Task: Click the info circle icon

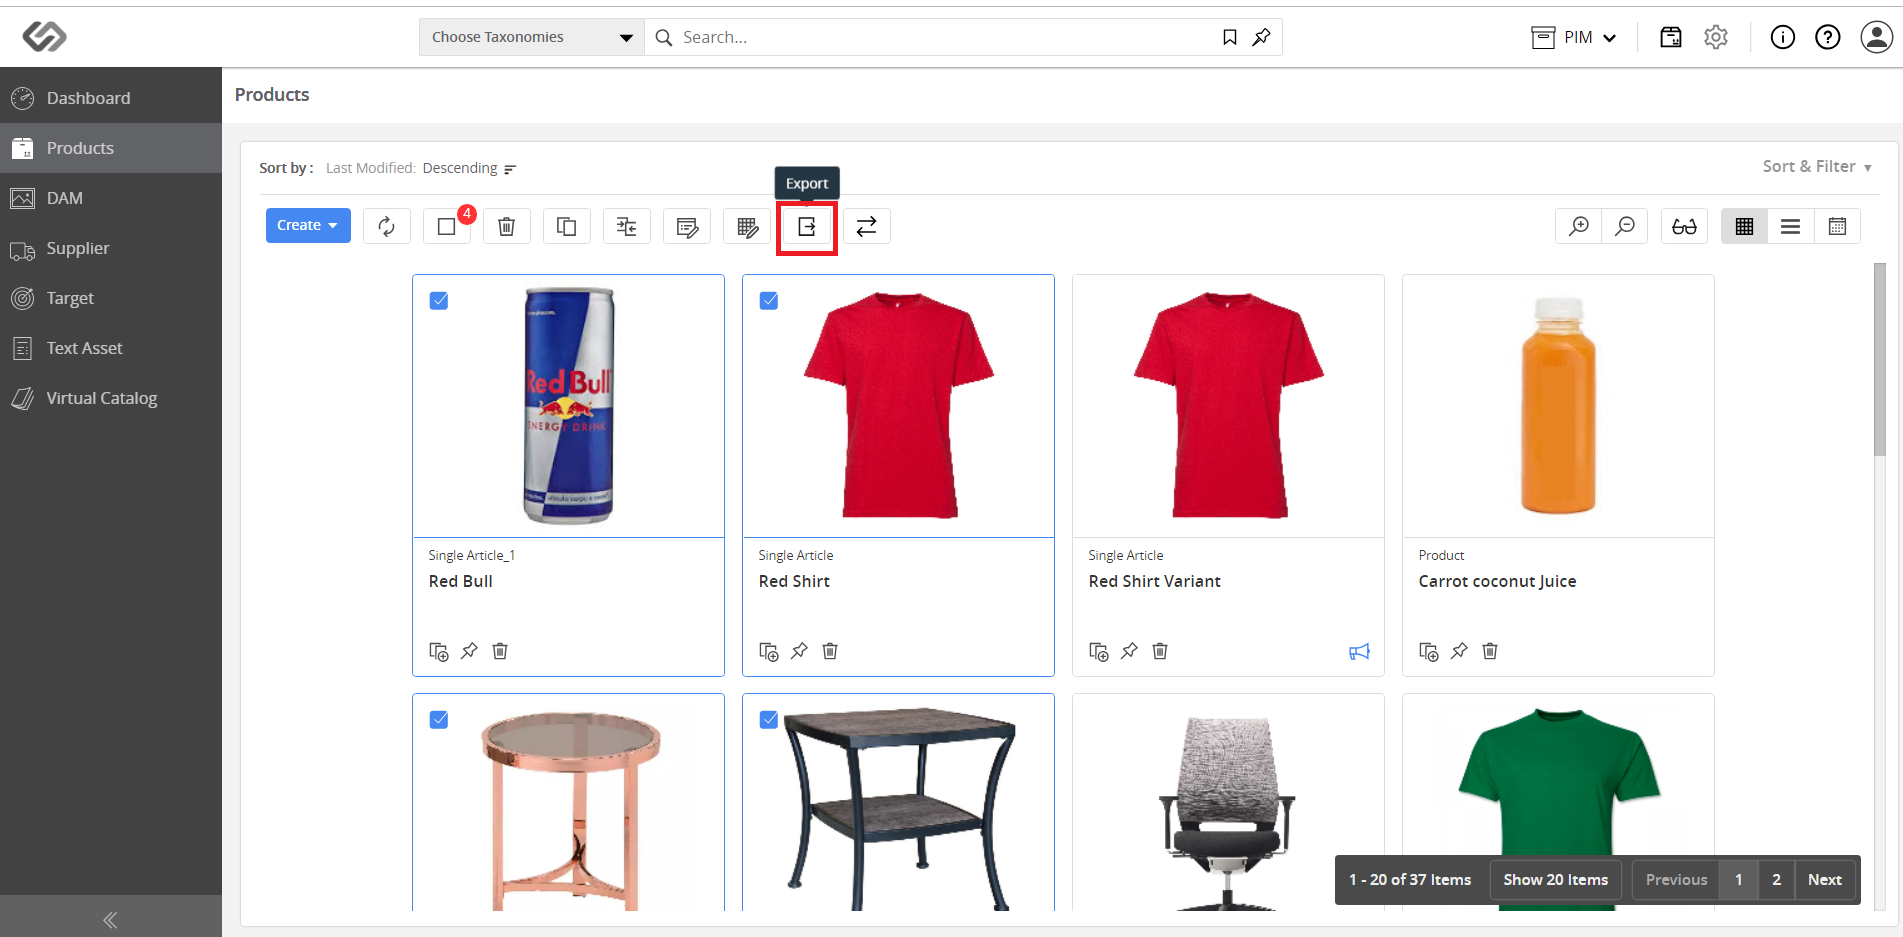Action: (1783, 37)
